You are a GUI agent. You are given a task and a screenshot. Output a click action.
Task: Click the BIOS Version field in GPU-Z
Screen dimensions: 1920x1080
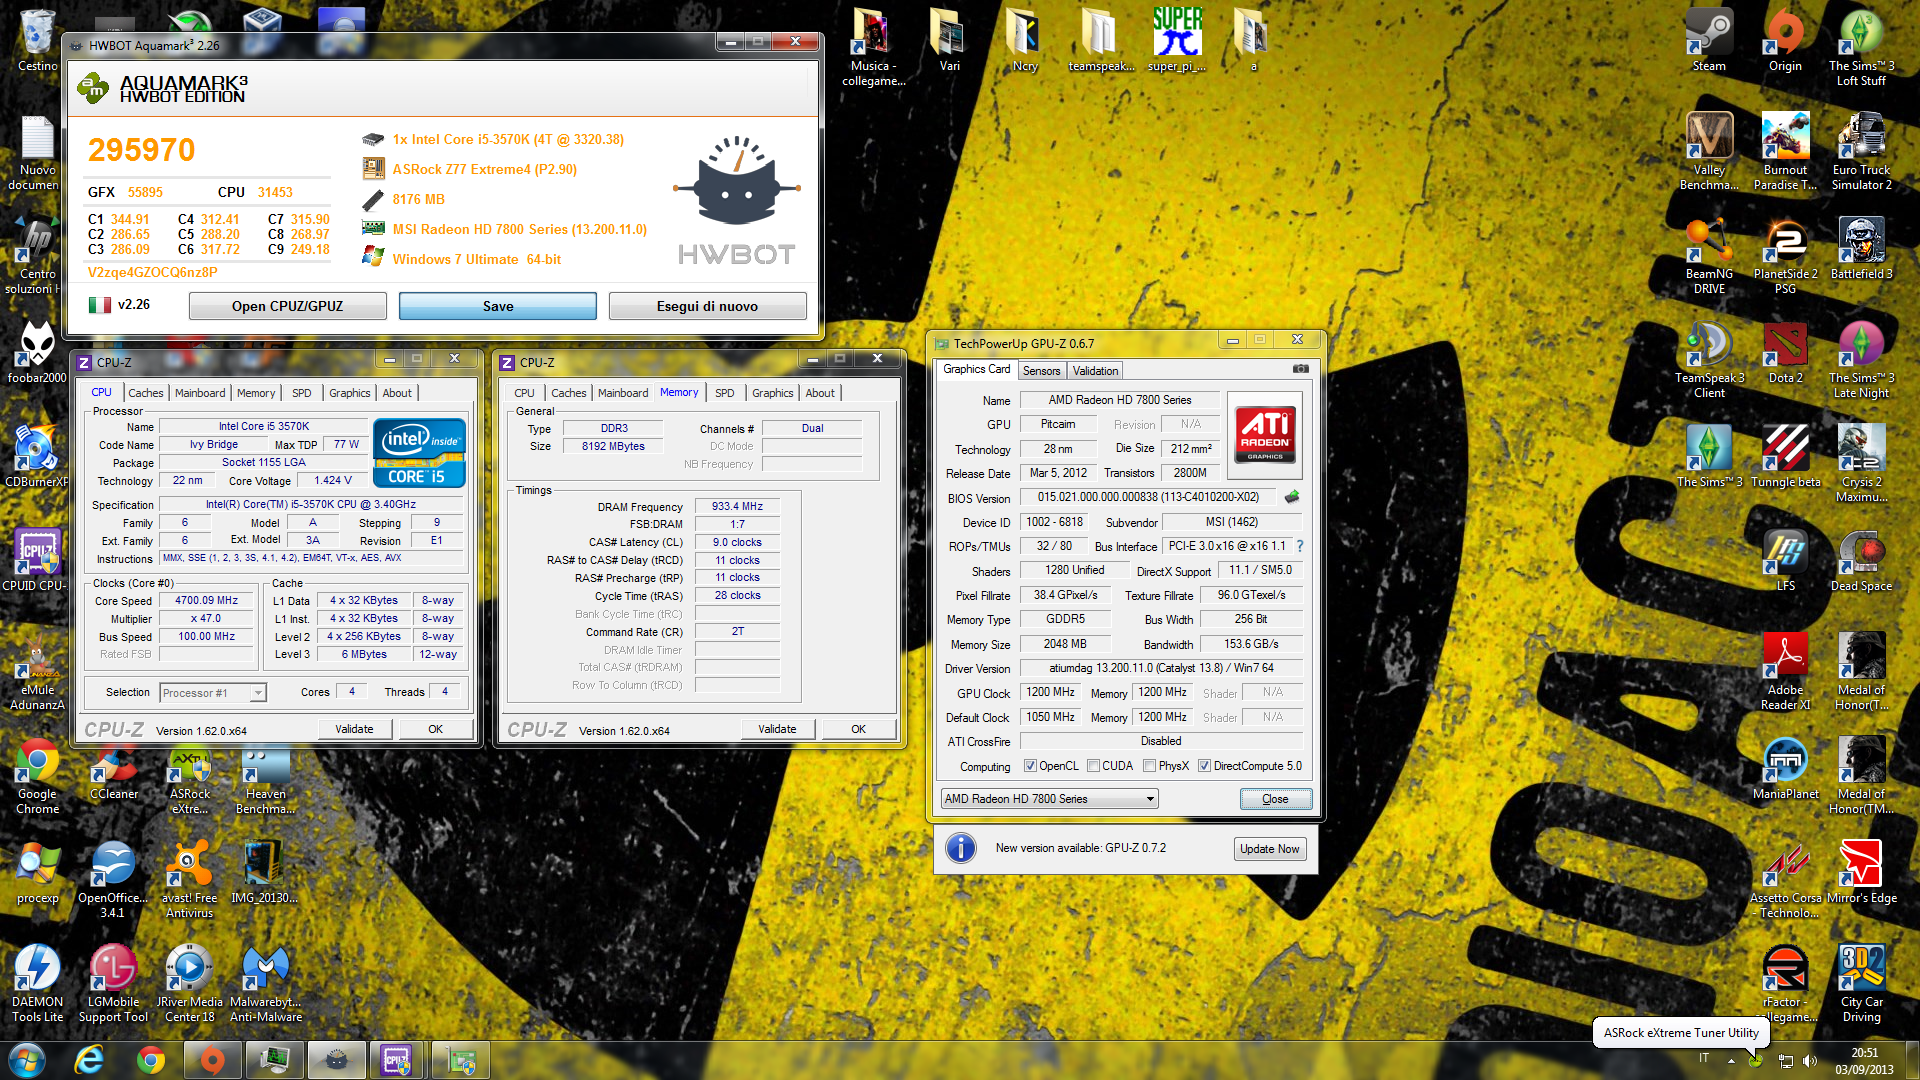pos(1148,497)
